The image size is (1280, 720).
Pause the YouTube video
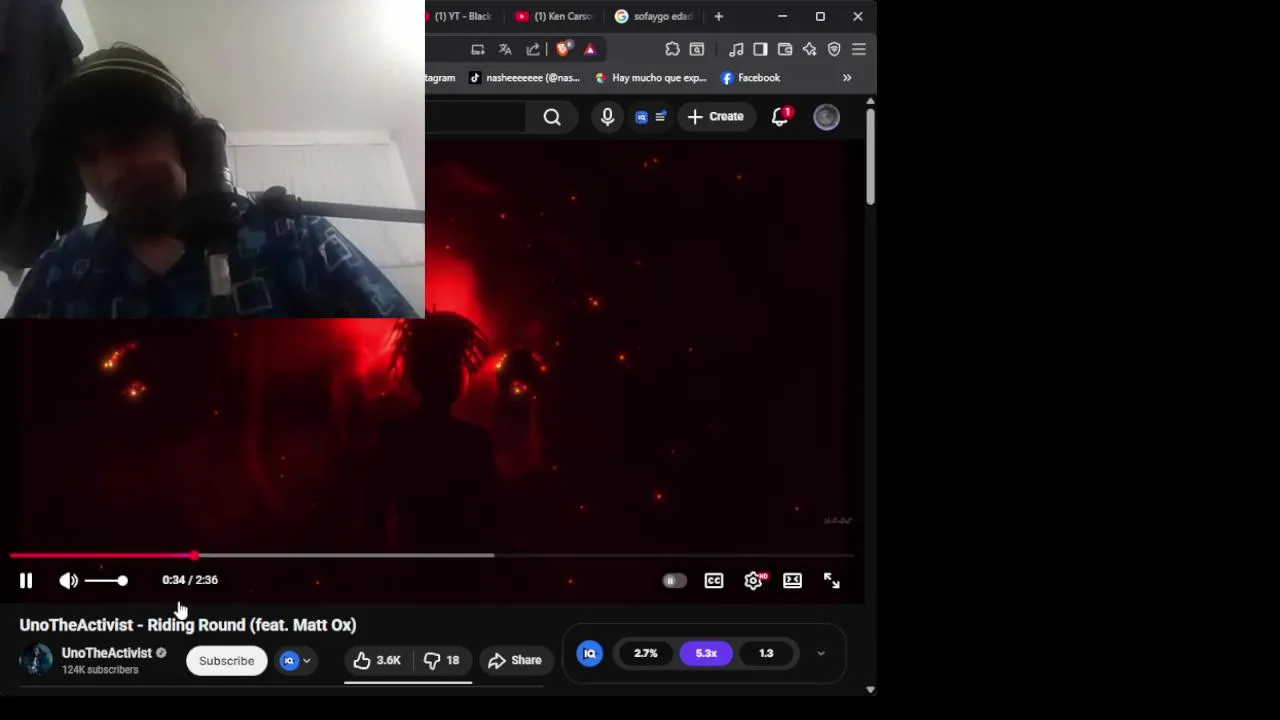pyautogui.click(x=26, y=581)
